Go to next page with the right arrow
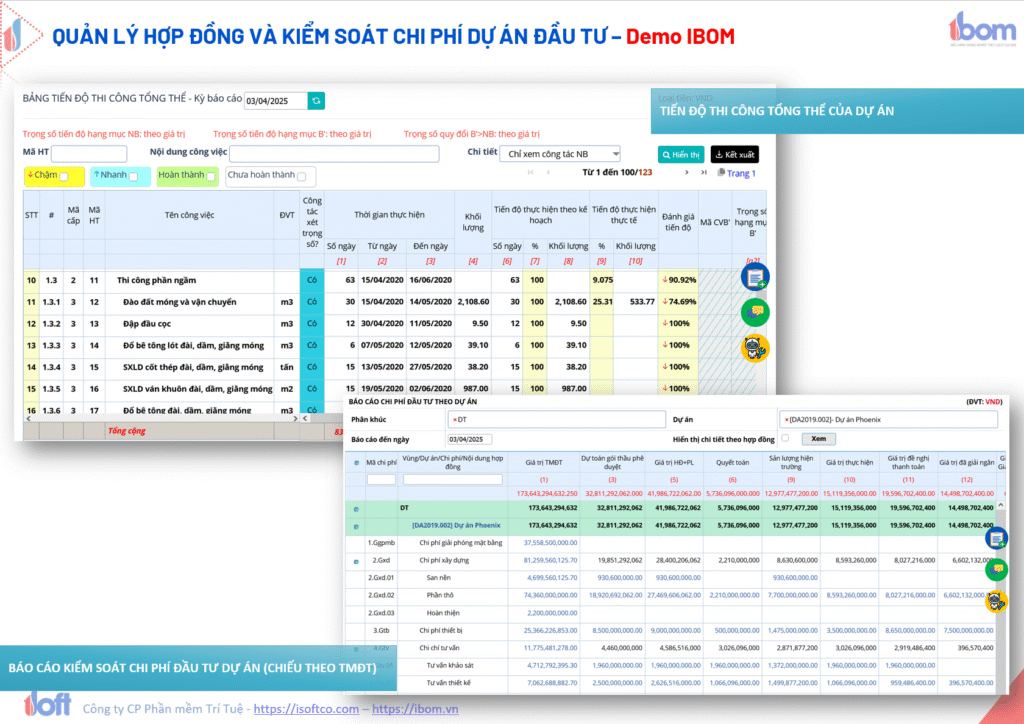 686,173
